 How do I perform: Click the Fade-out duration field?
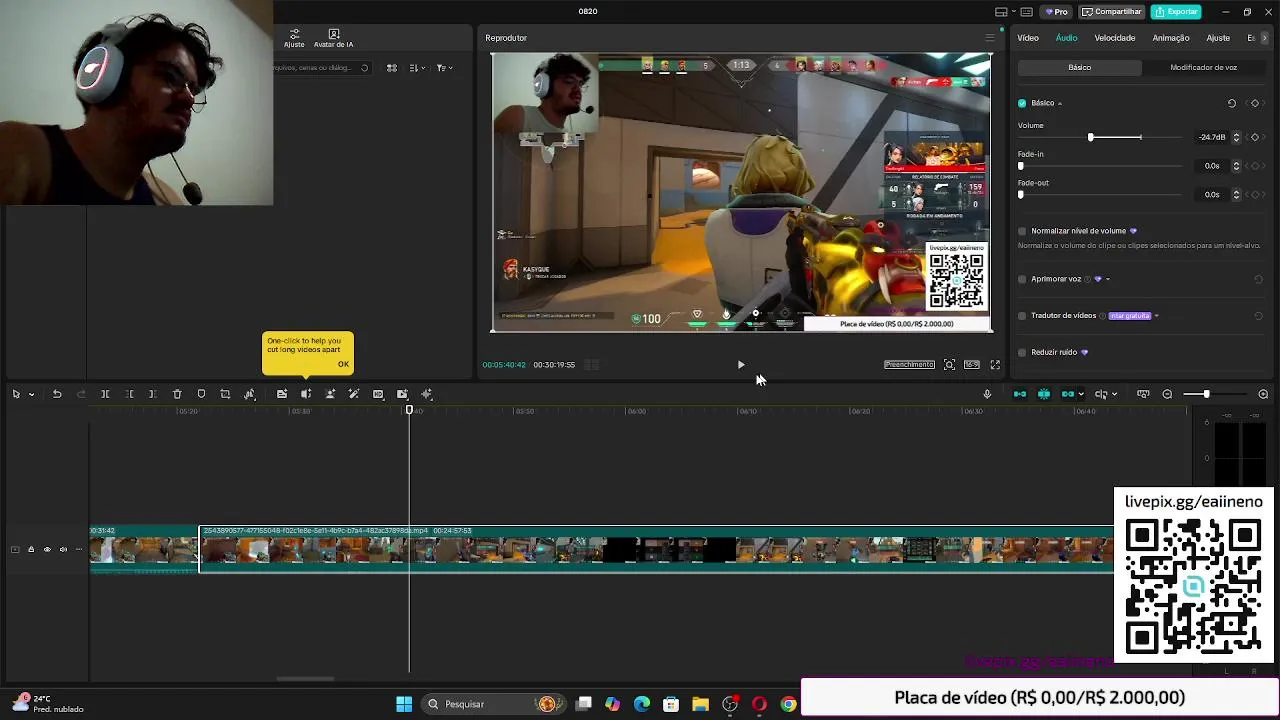pyautogui.click(x=1211, y=195)
